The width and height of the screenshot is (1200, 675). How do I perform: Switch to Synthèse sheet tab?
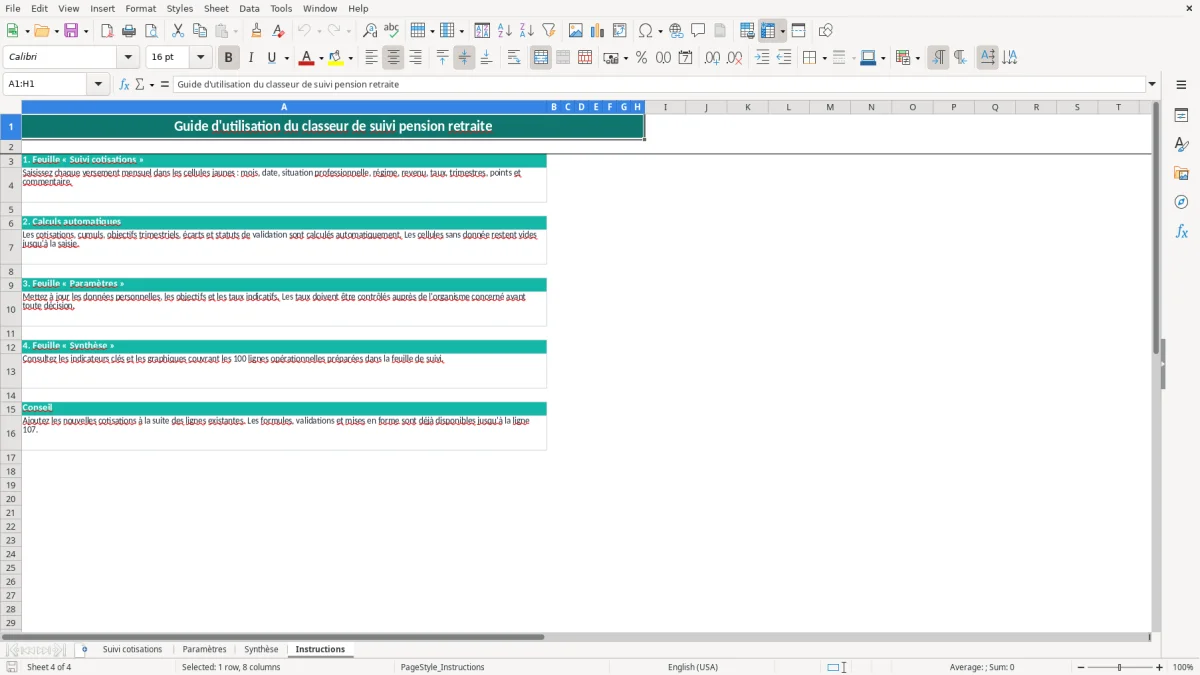[x=261, y=650]
